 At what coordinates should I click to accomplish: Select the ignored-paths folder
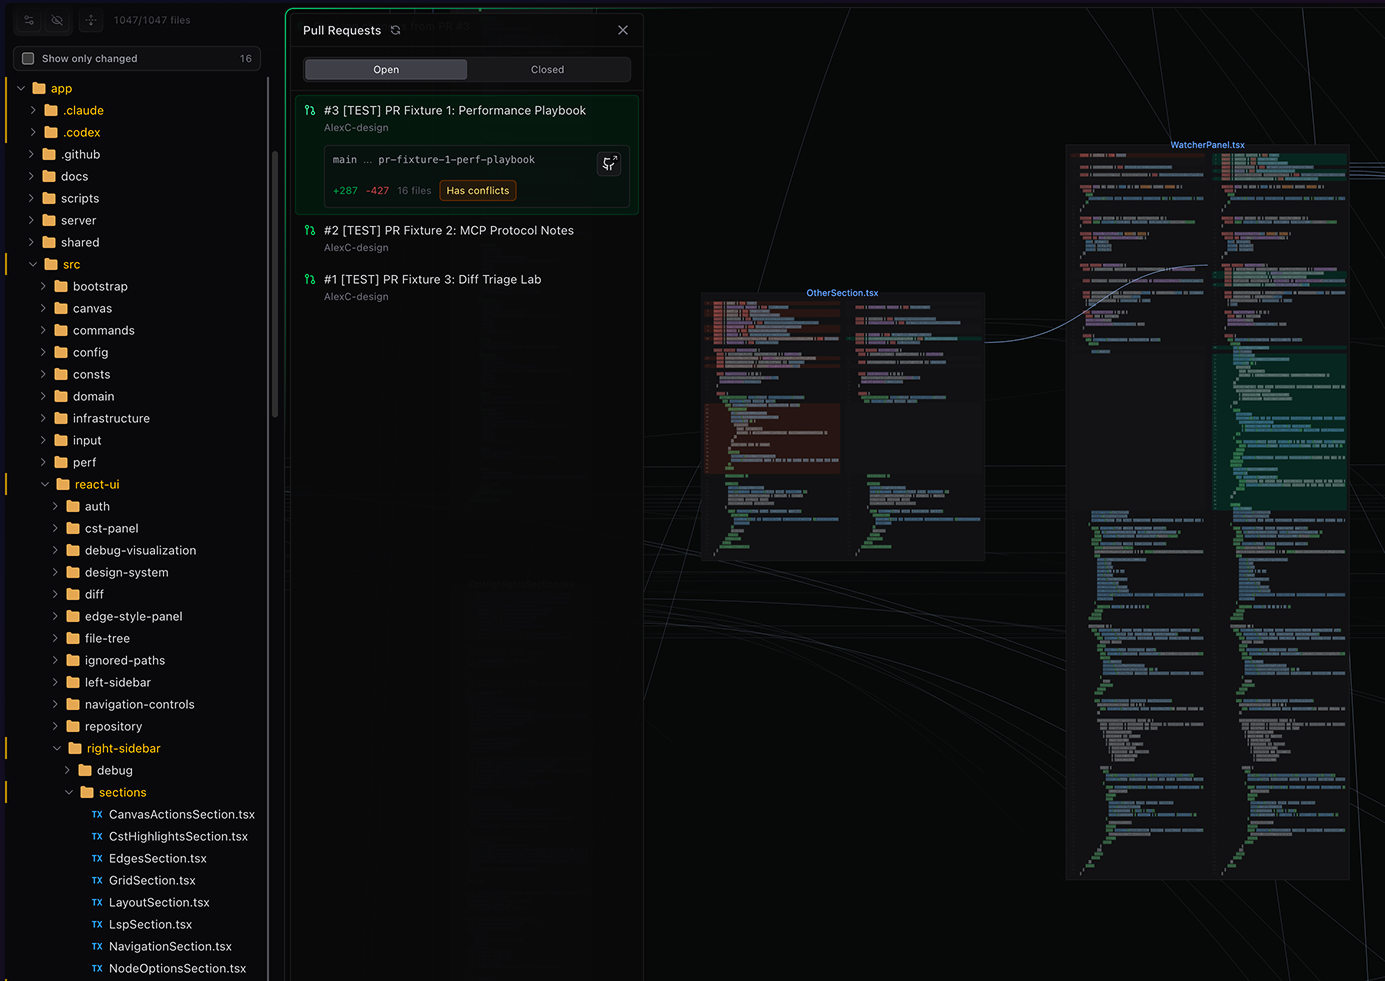pos(125,660)
